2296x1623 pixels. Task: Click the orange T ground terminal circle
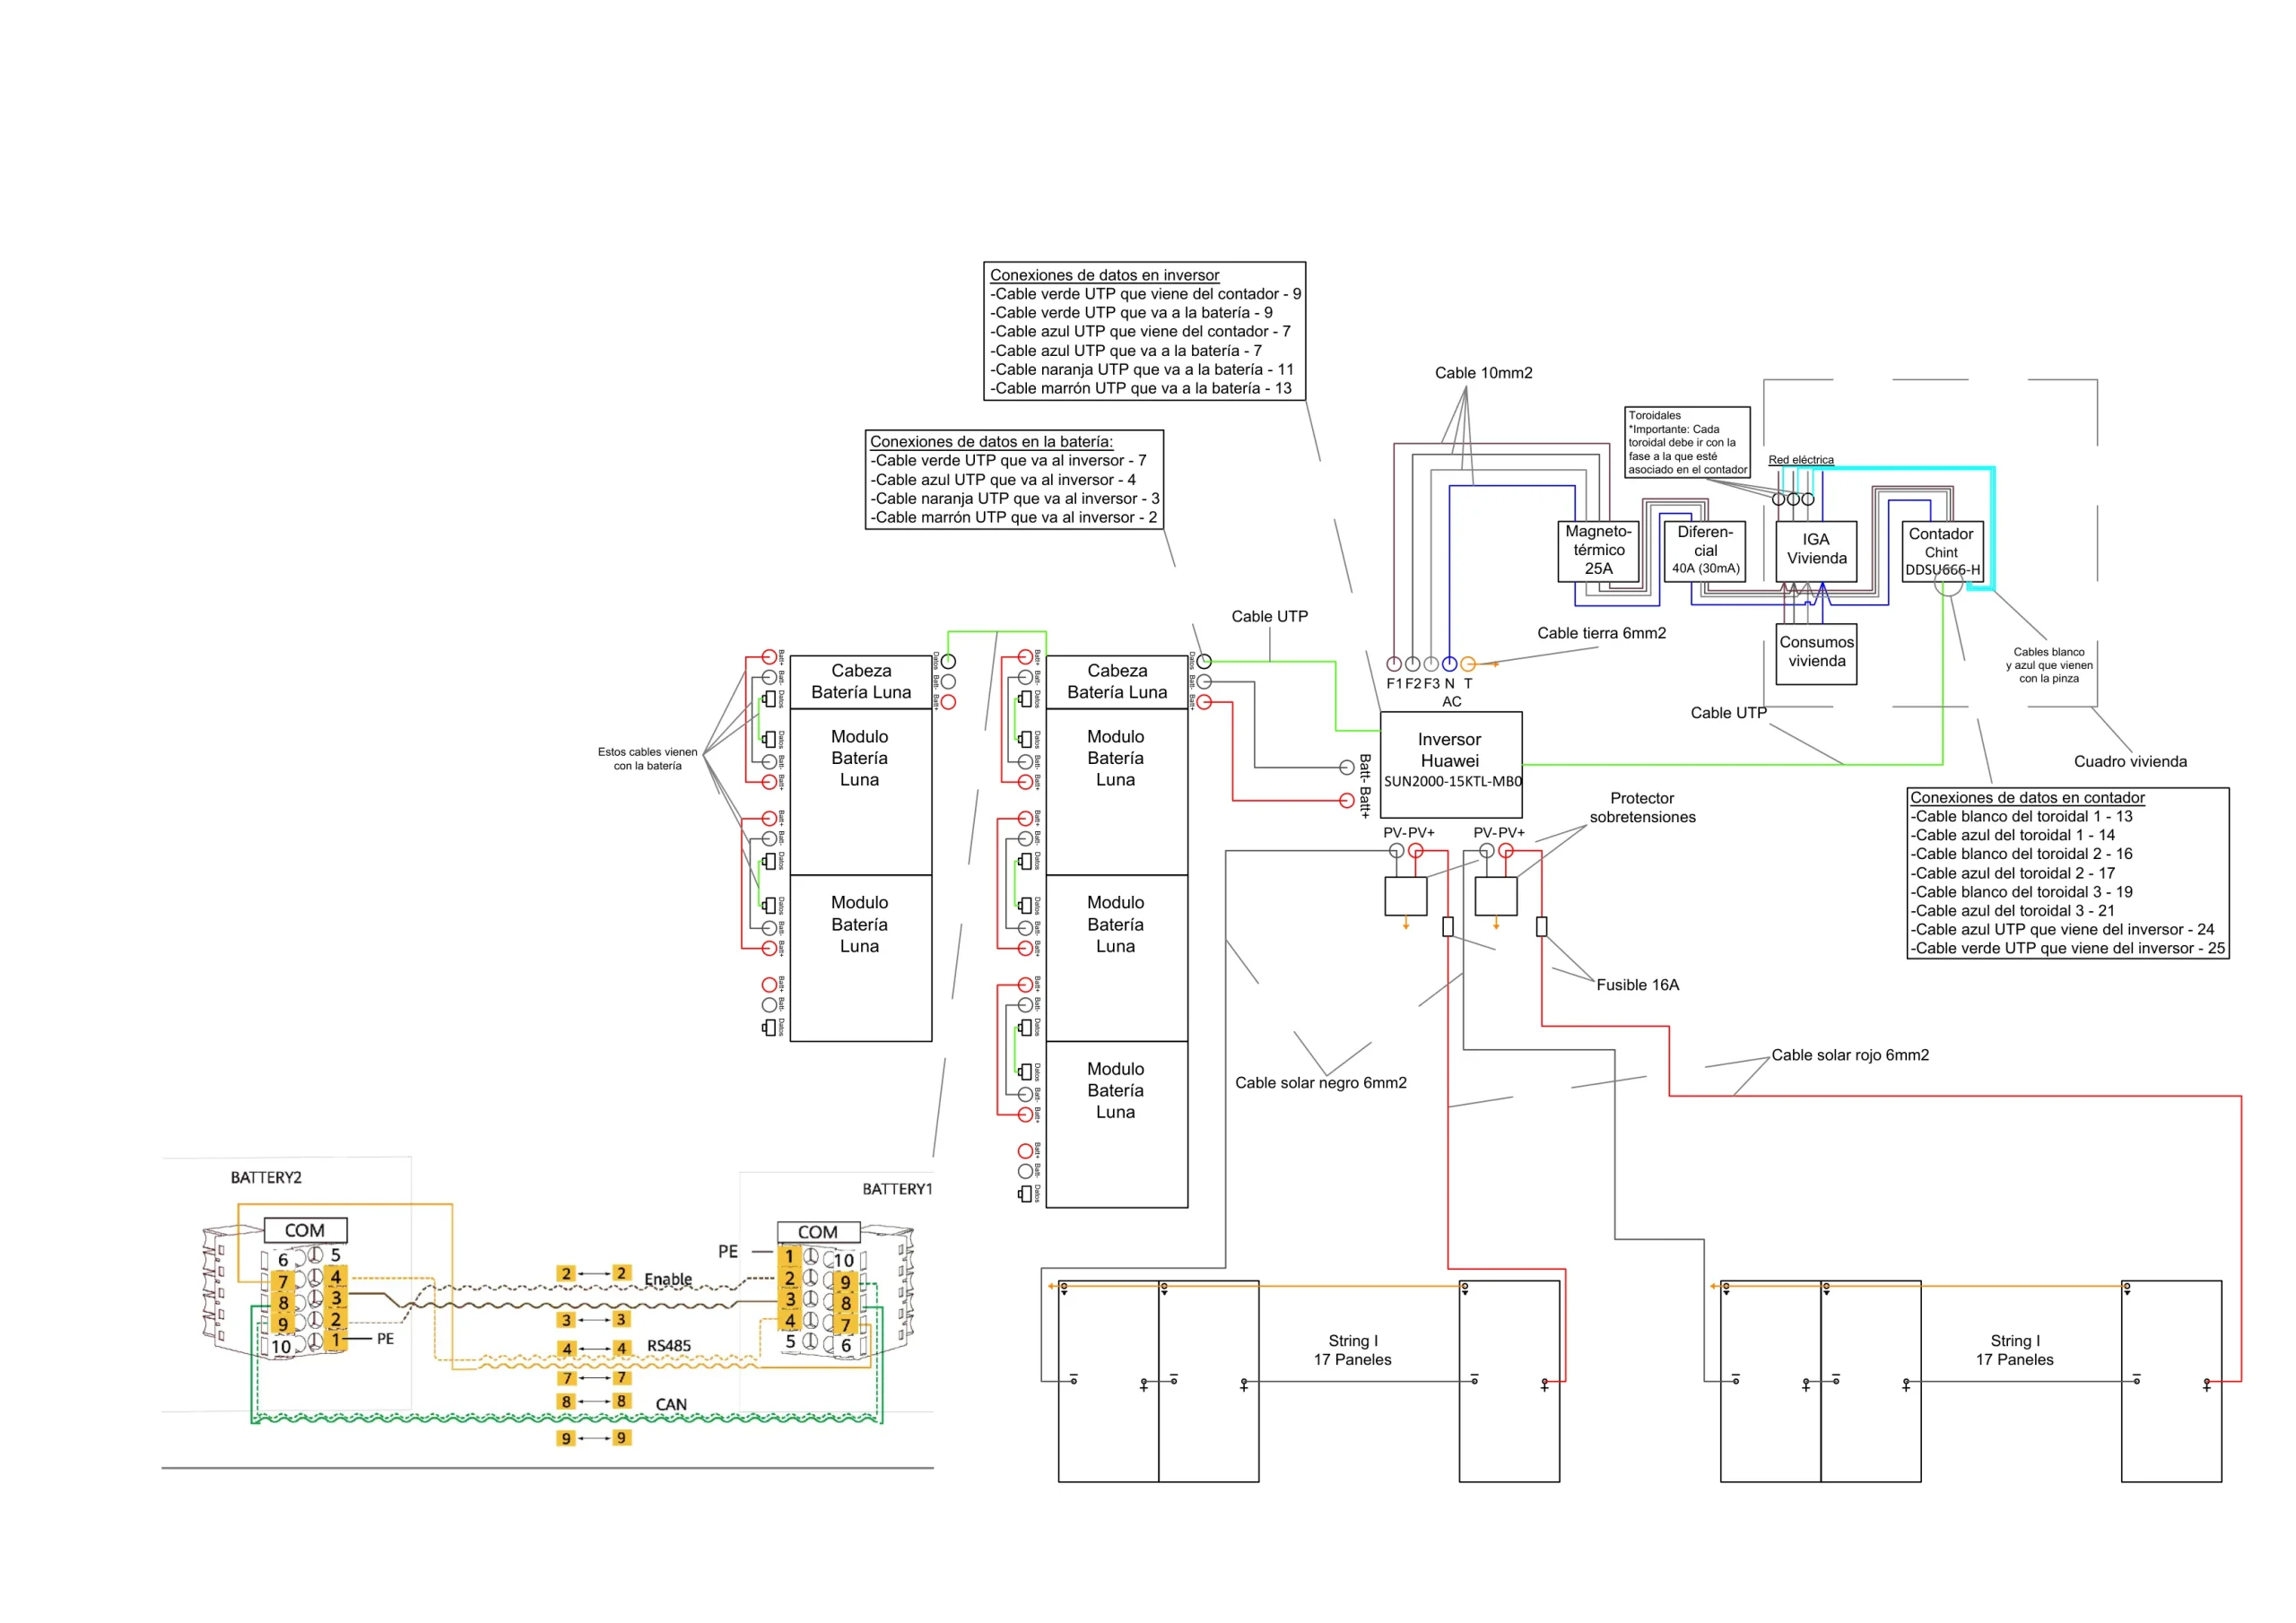tap(1468, 664)
